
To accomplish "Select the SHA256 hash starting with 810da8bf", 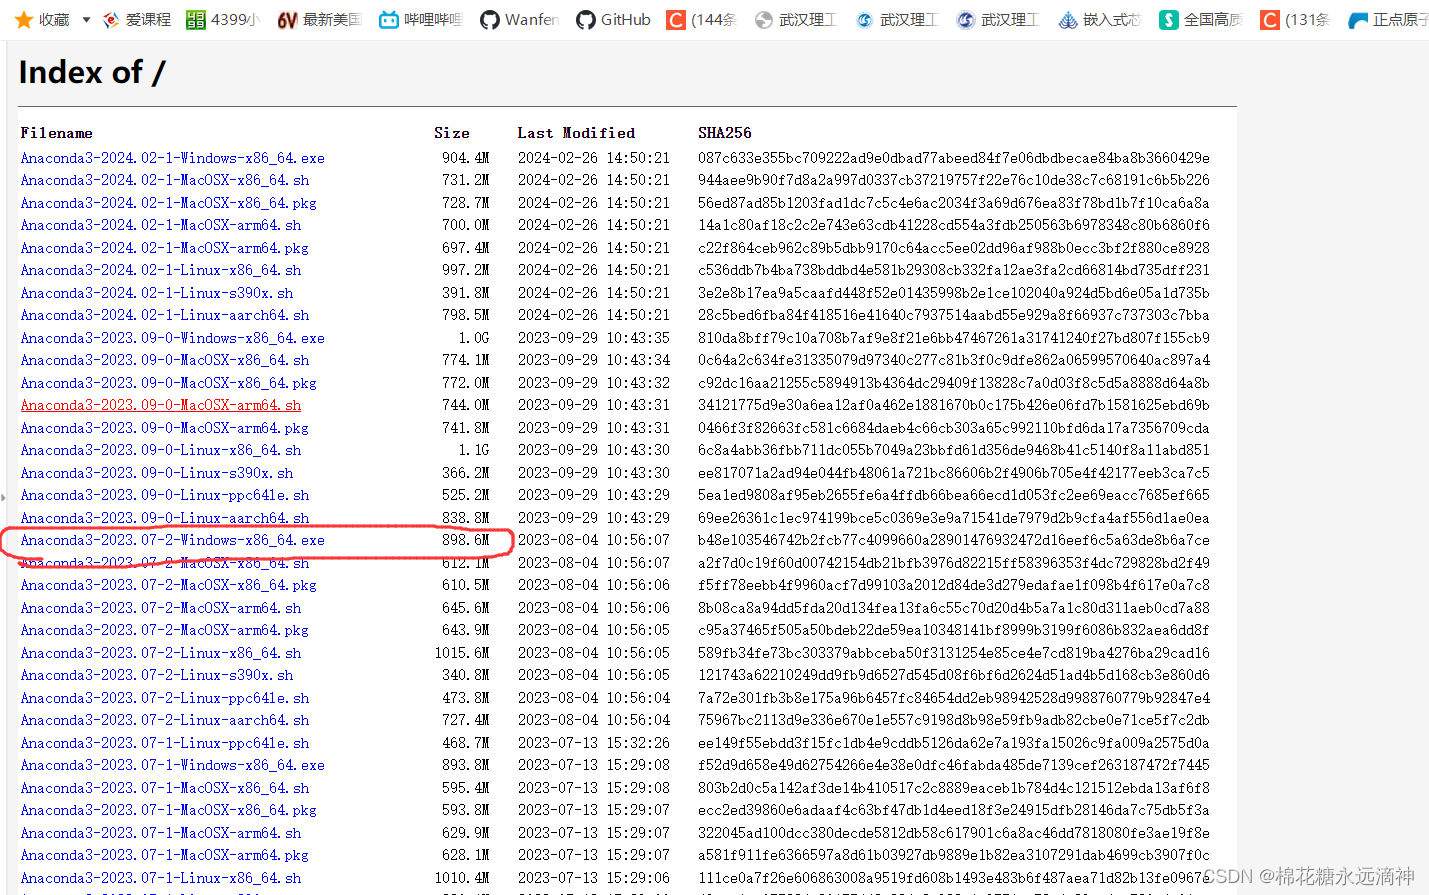I will (954, 338).
